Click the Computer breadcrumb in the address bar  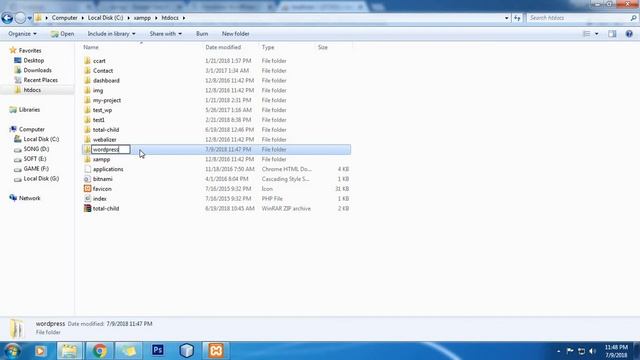64,18
